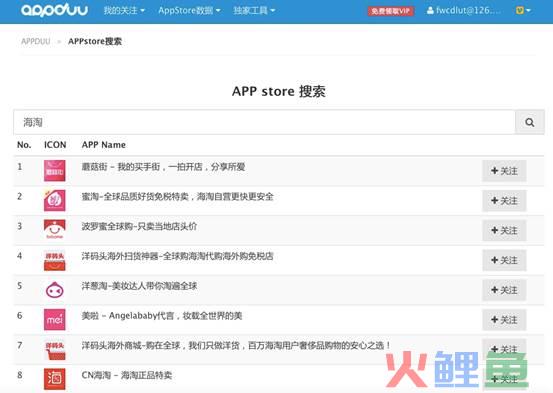This screenshot has height=393, width=553.
Task: Select app name CN海淘 – 海淘正品特卖
Action: 127,375
